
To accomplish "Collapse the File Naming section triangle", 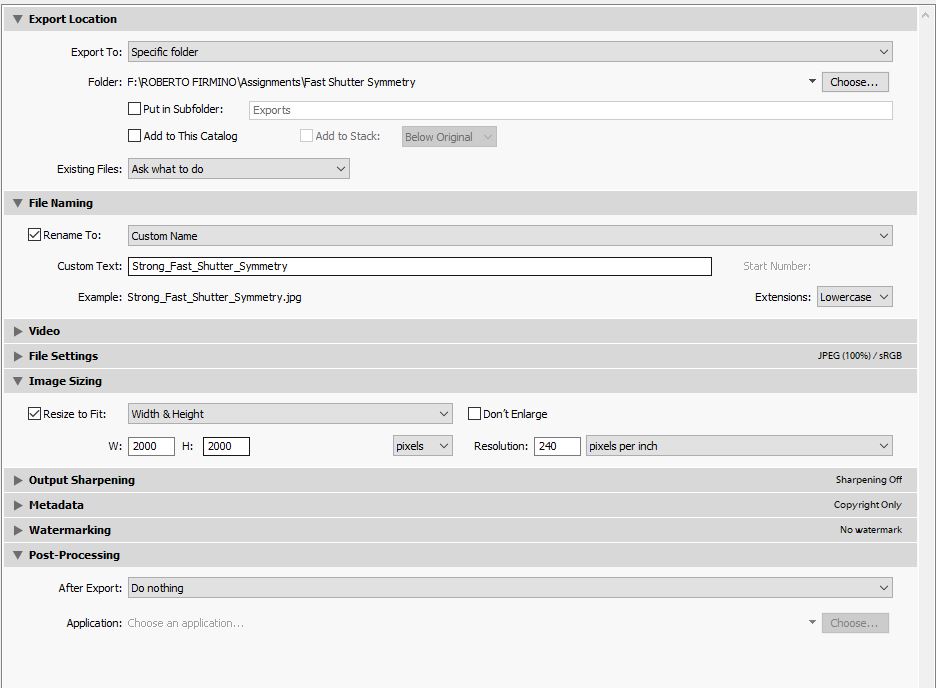I will pyautogui.click(x=17, y=203).
